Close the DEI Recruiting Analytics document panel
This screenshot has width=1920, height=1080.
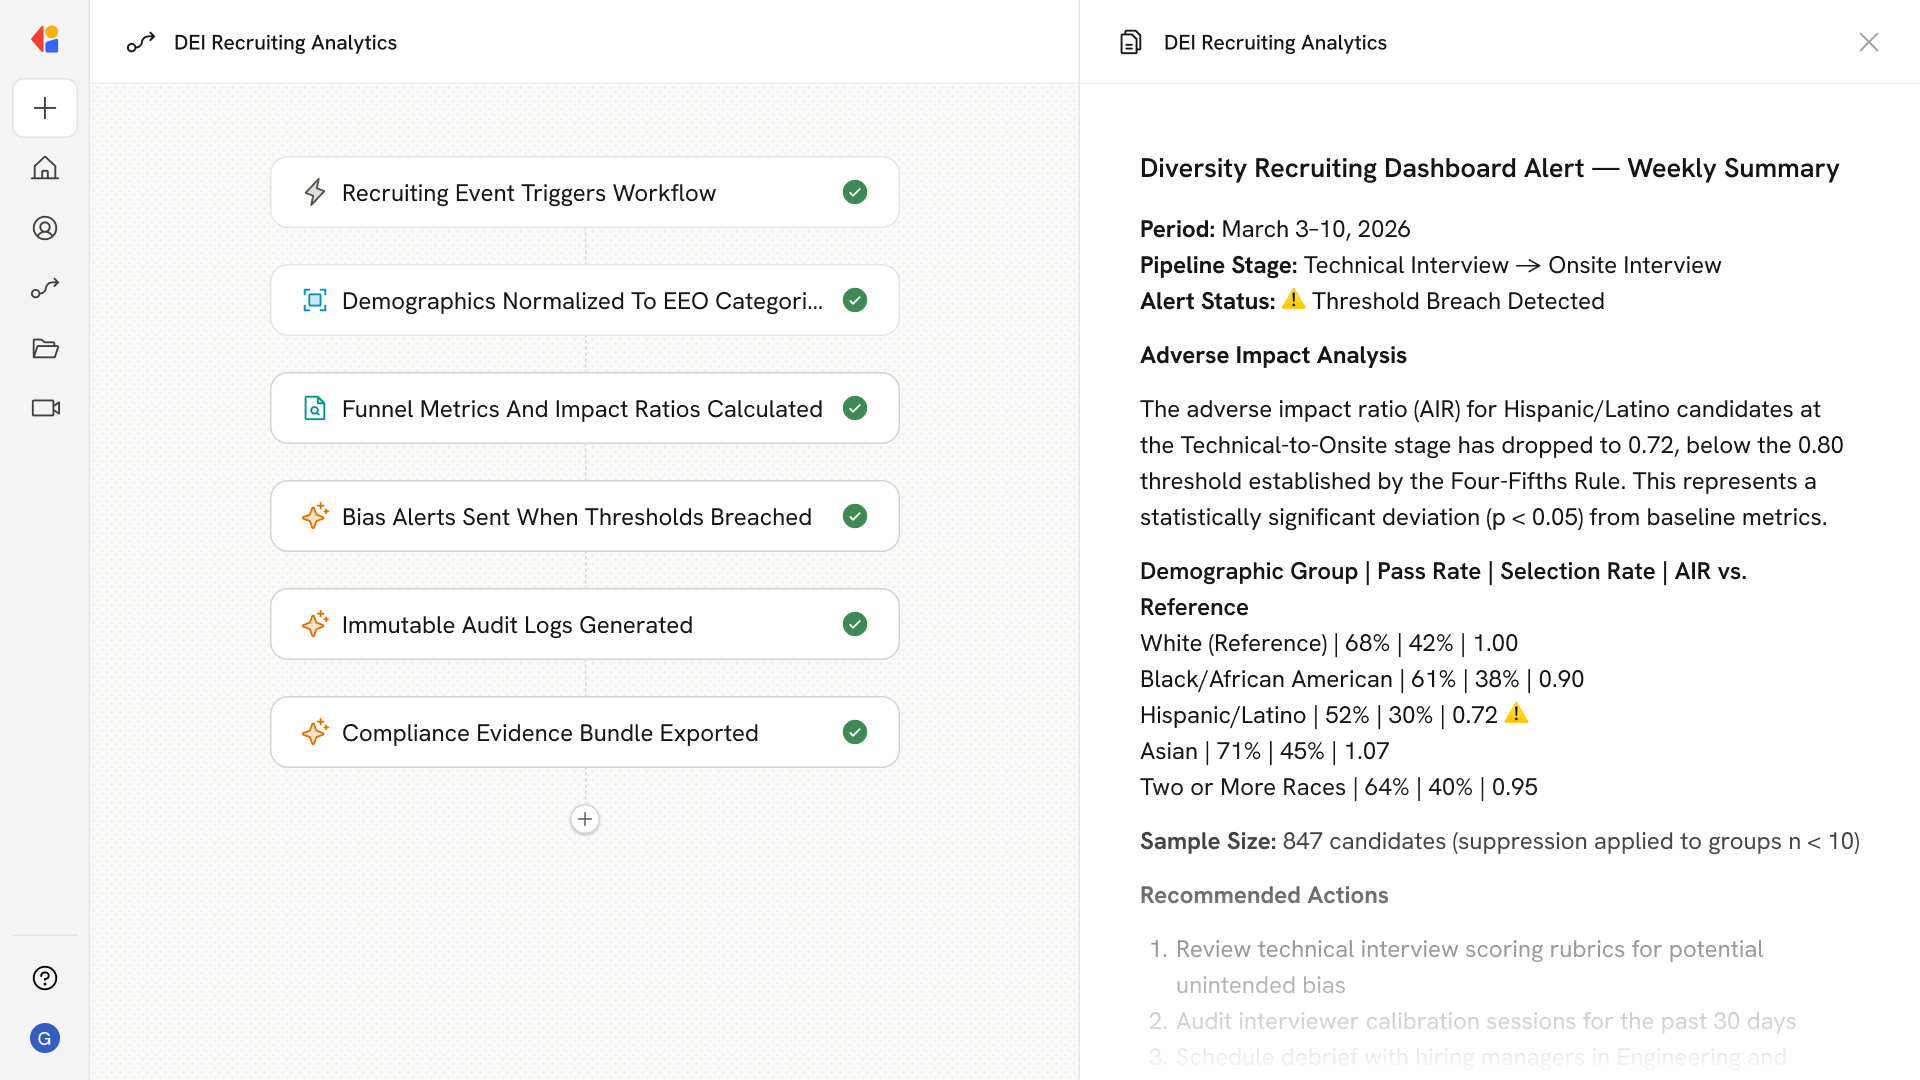tap(1868, 42)
